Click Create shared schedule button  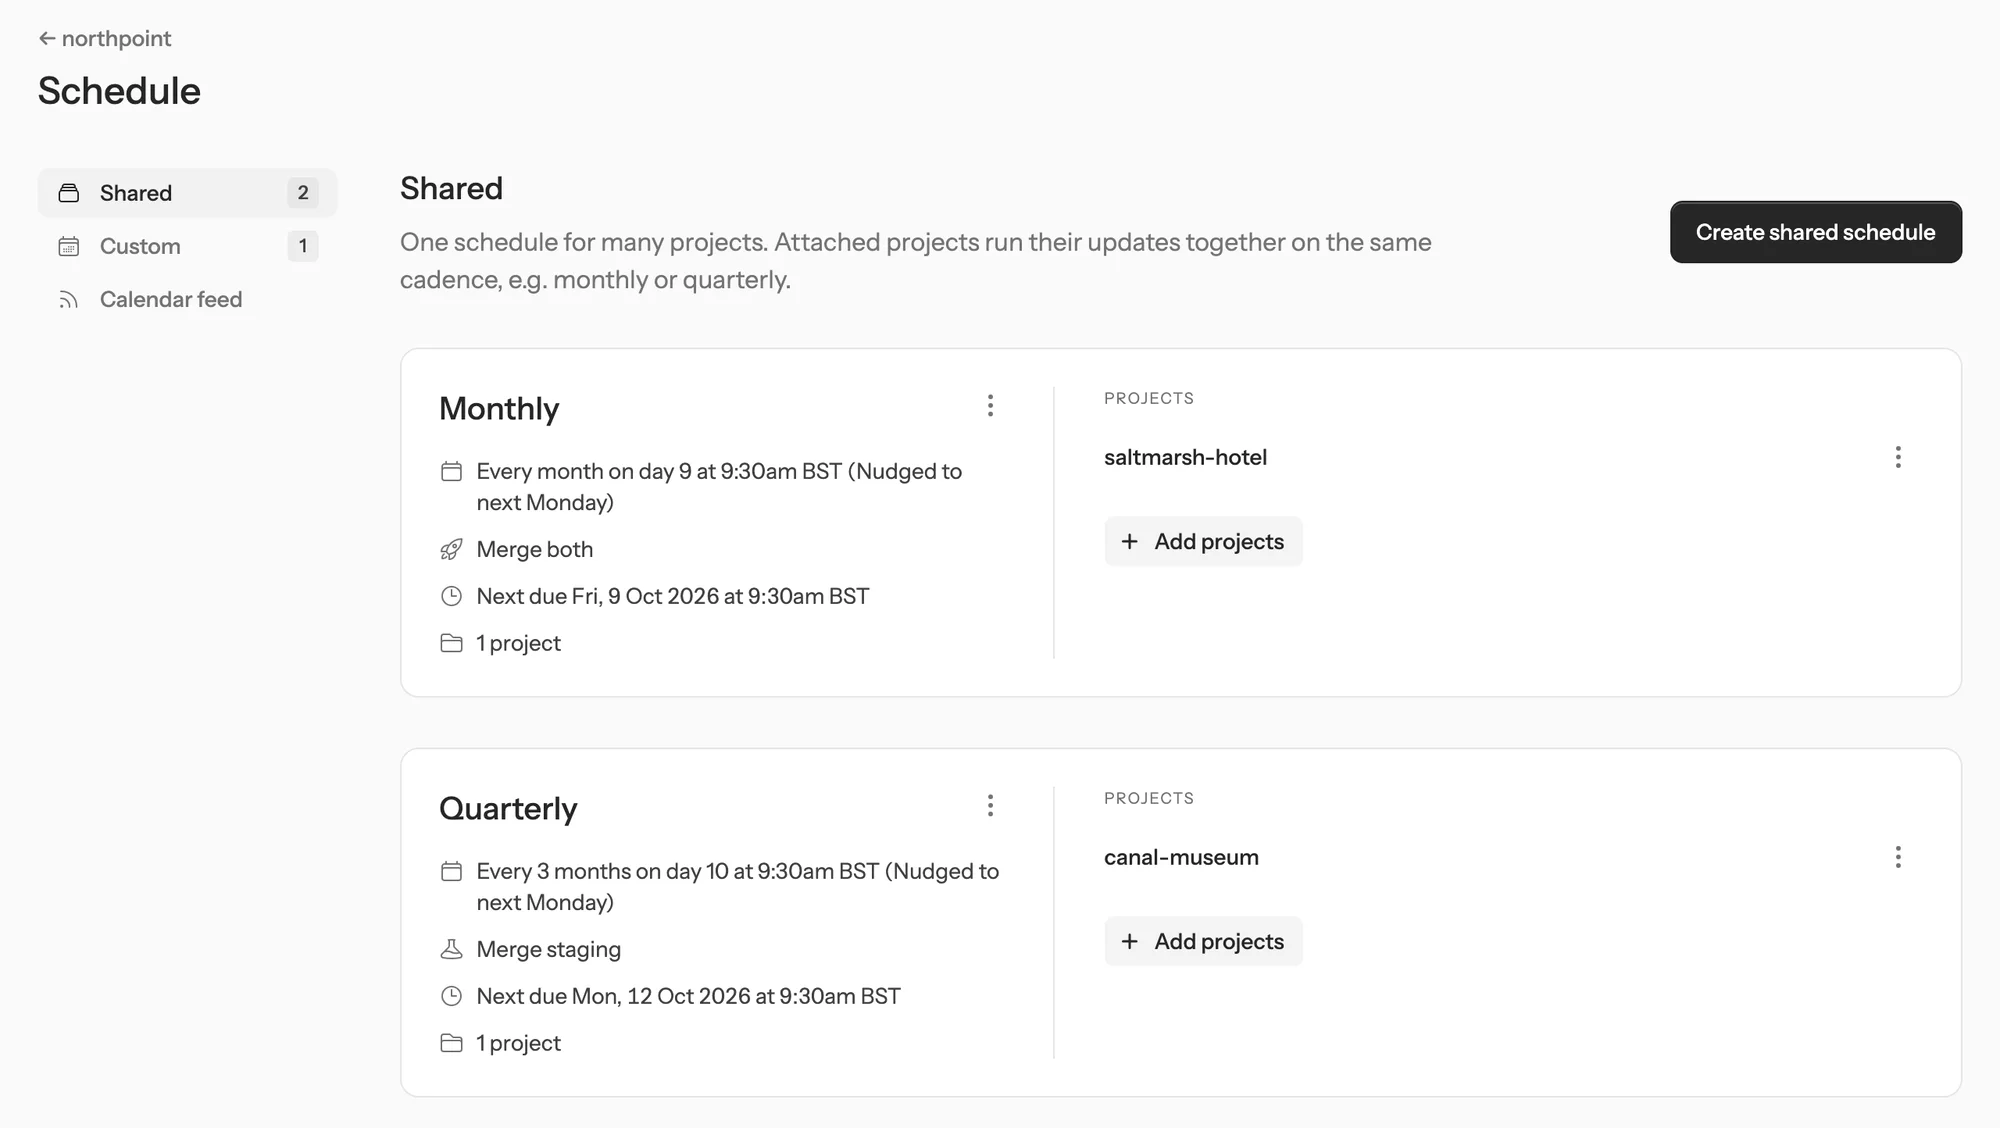1815,232
